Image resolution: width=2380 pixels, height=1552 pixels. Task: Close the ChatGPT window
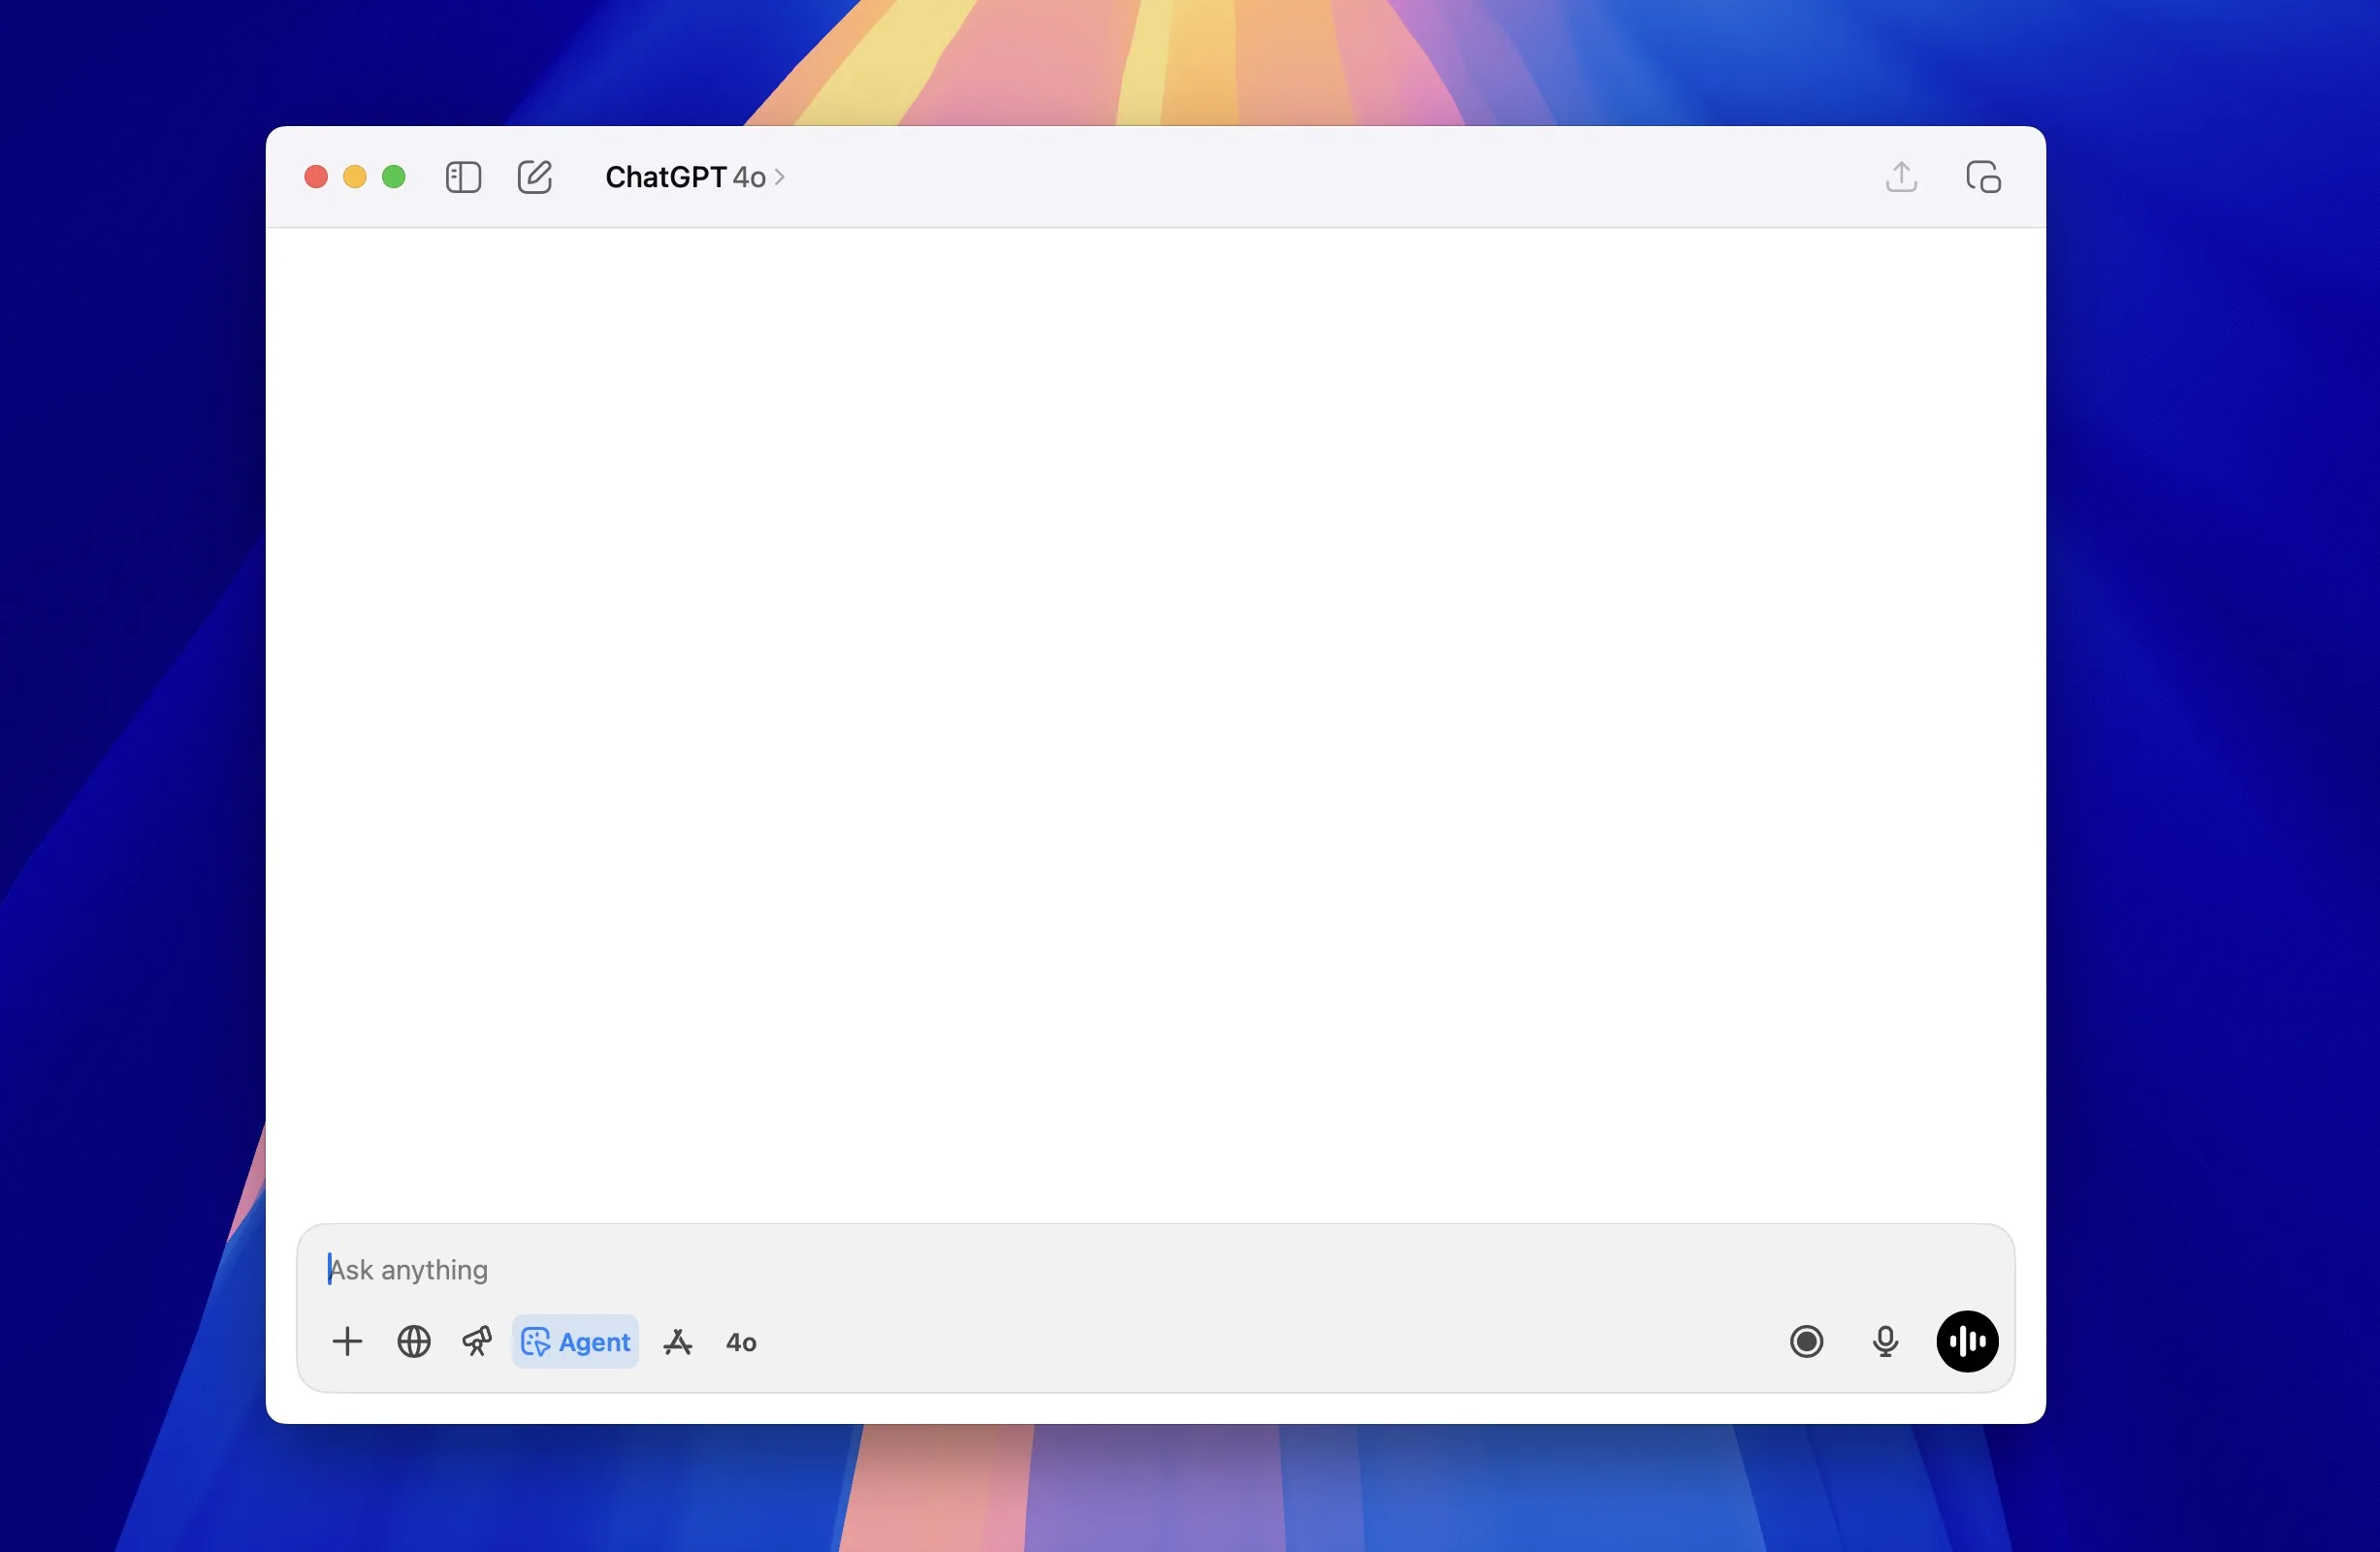pyautogui.click(x=316, y=177)
